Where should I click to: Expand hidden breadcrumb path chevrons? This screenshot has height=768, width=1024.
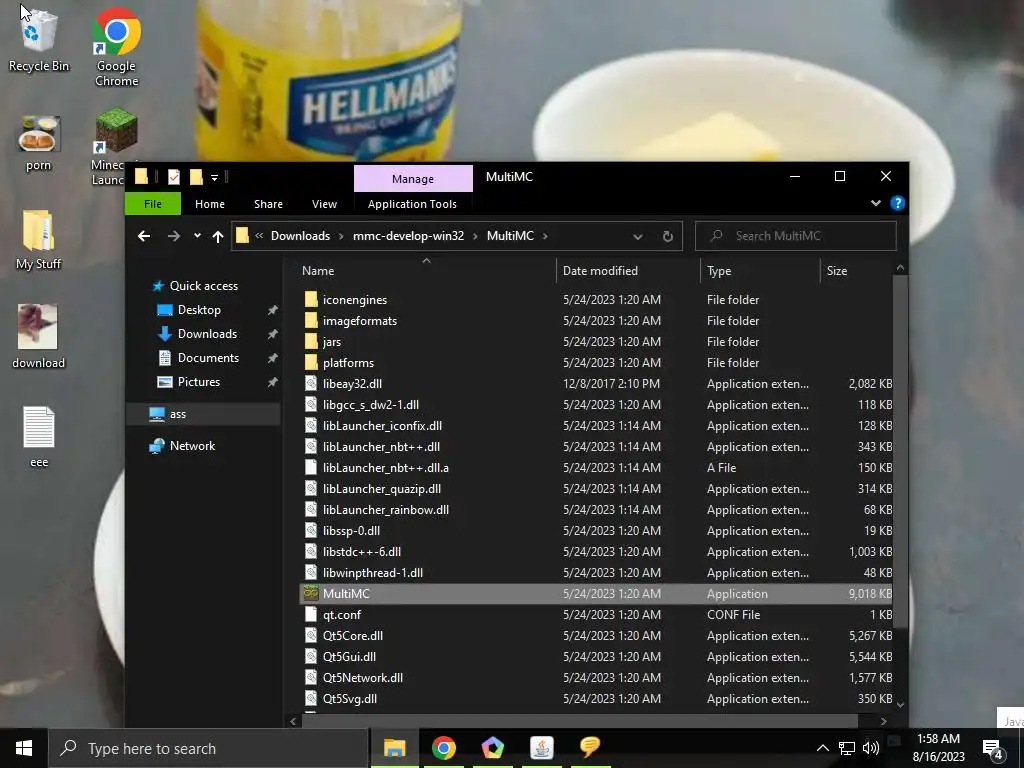point(259,236)
